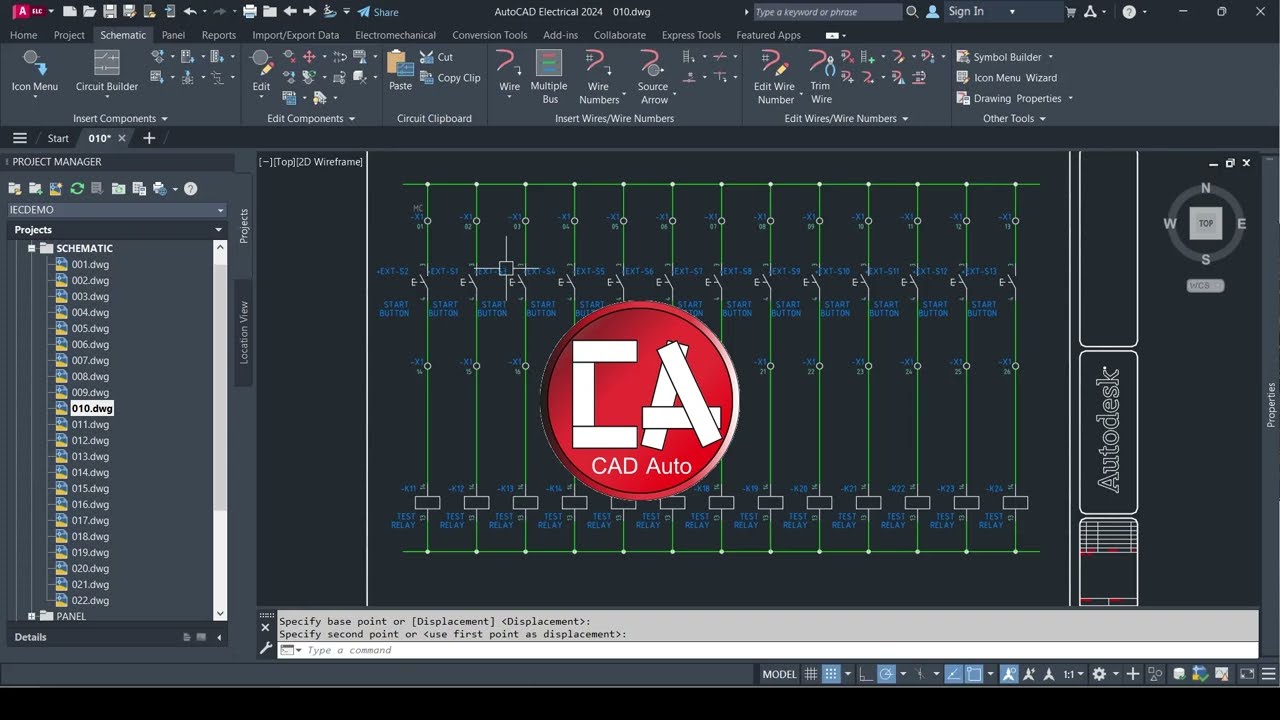This screenshot has width=1280, height=720.
Task: Click the Wire Numbers tool
Action: click(x=599, y=76)
